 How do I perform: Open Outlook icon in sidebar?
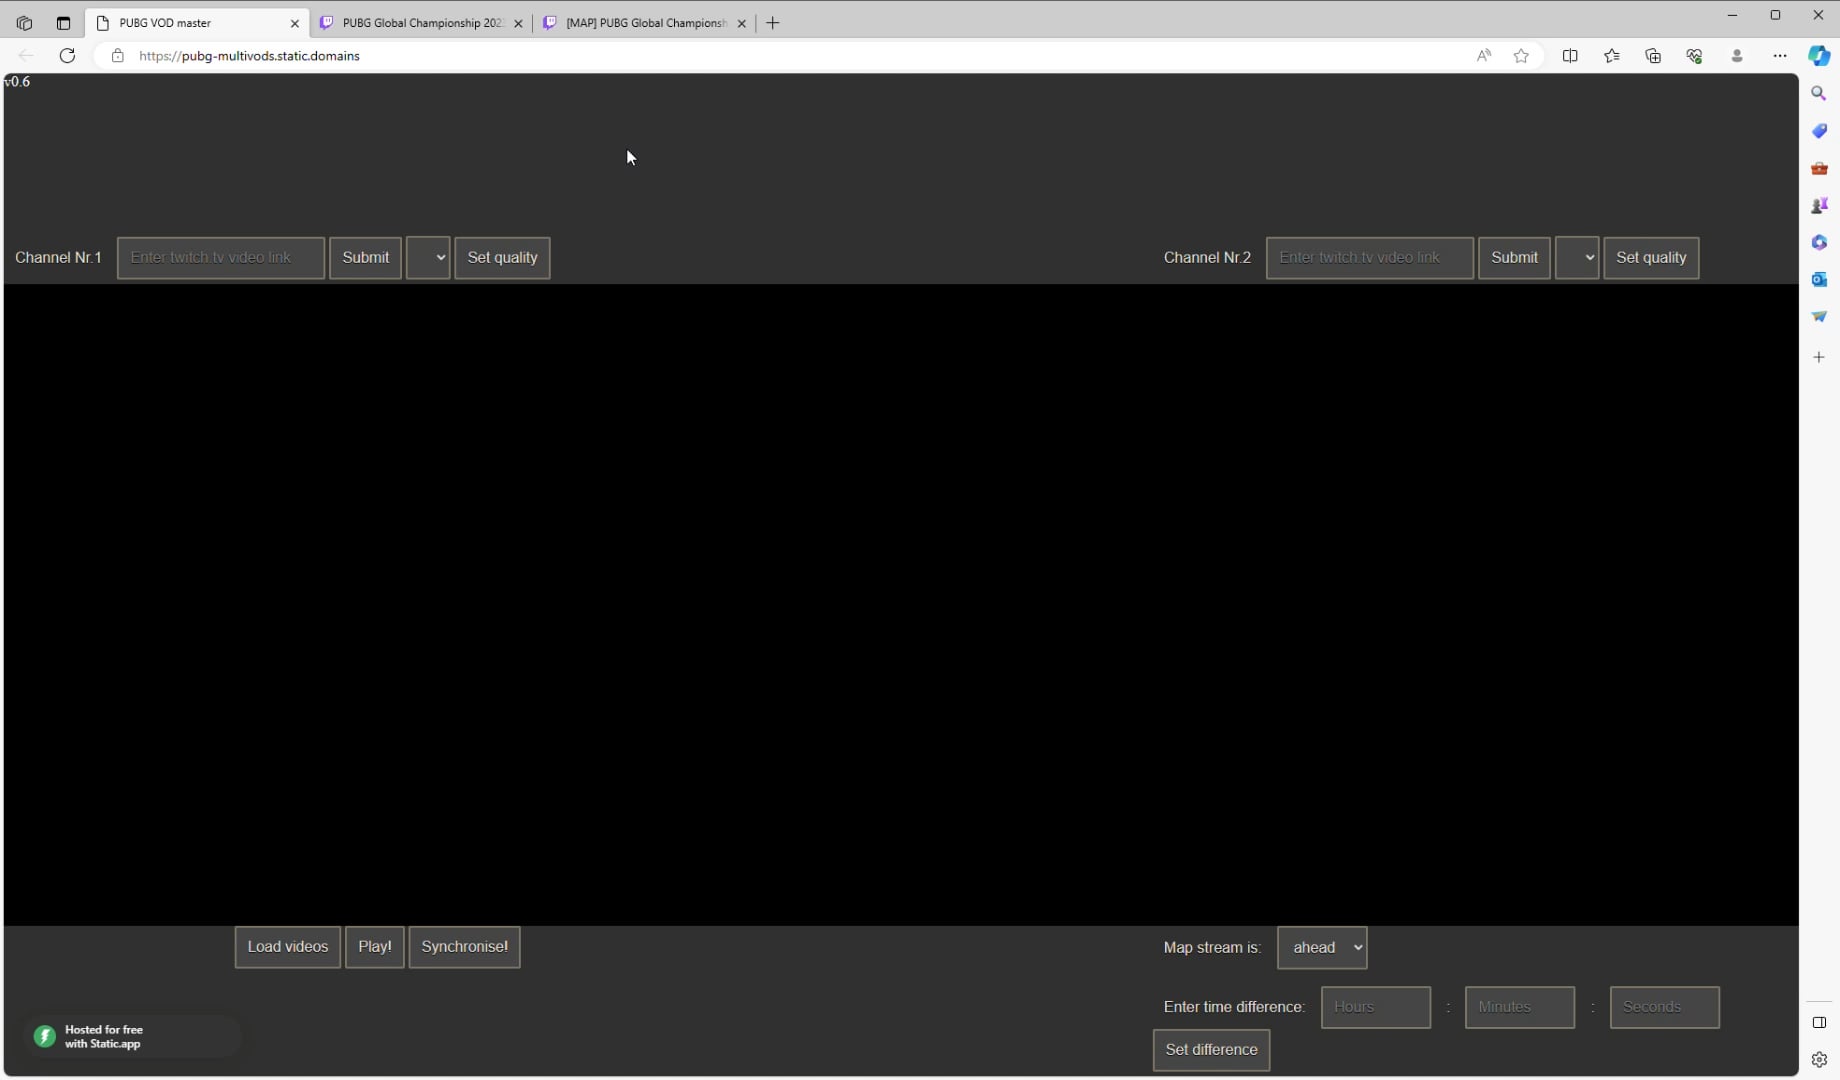tap(1819, 279)
